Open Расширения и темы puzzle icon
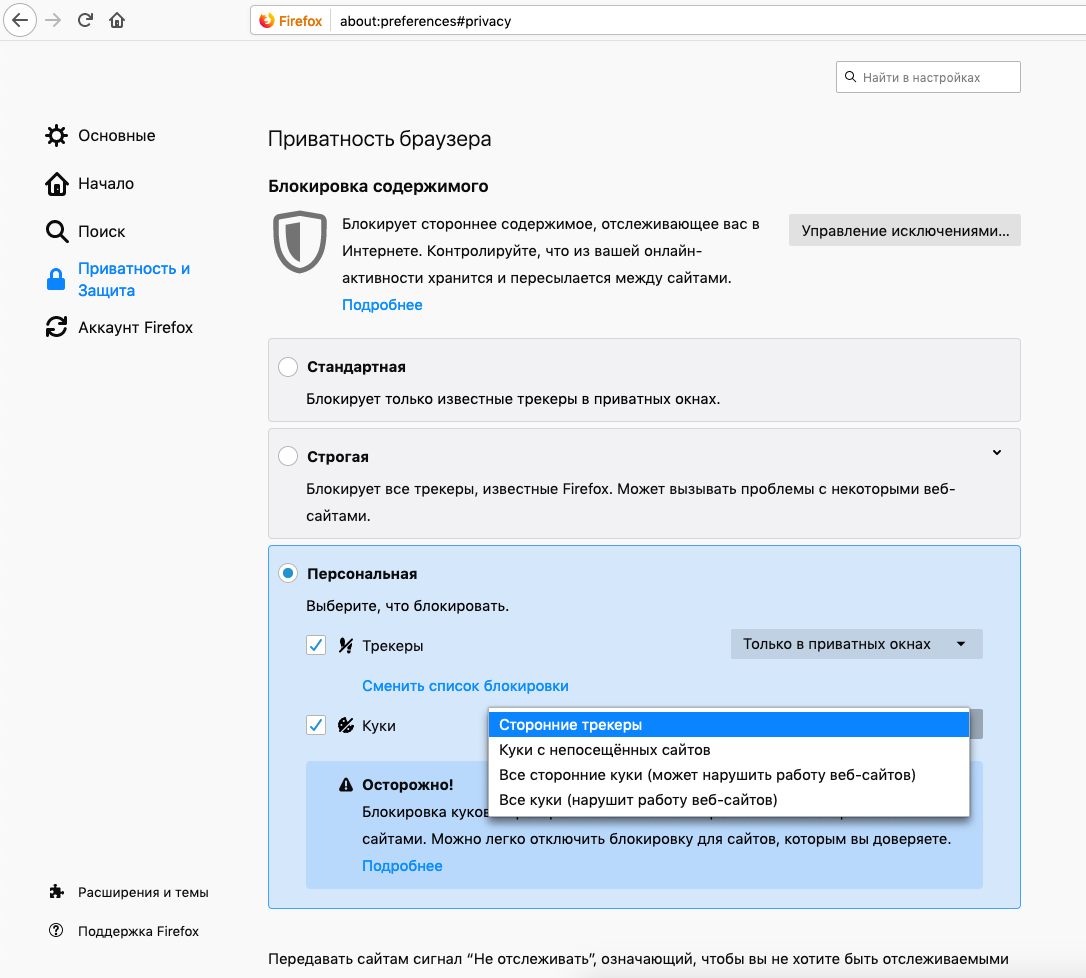1086x978 pixels. pyautogui.click(x=57, y=892)
